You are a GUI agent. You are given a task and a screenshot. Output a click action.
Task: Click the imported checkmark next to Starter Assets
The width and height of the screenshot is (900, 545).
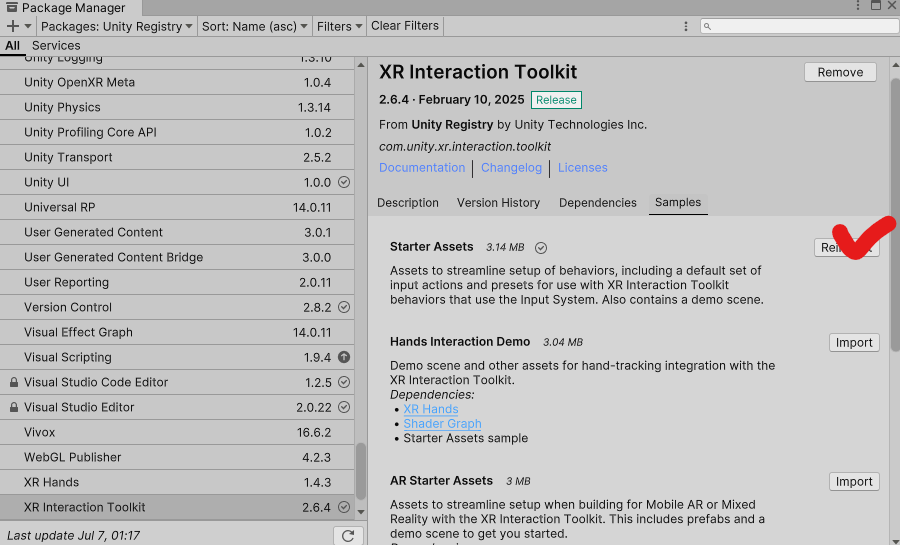tap(541, 248)
